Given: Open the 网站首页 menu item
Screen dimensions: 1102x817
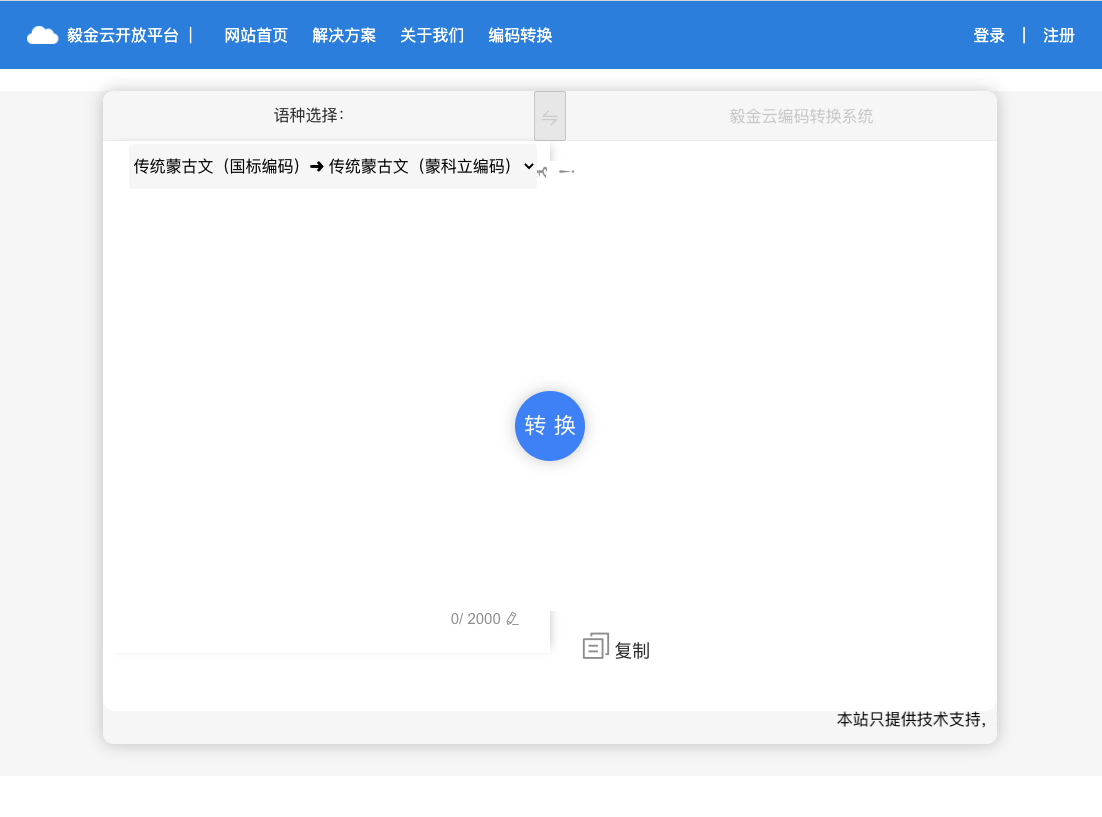Looking at the screenshot, I should 256,35.
